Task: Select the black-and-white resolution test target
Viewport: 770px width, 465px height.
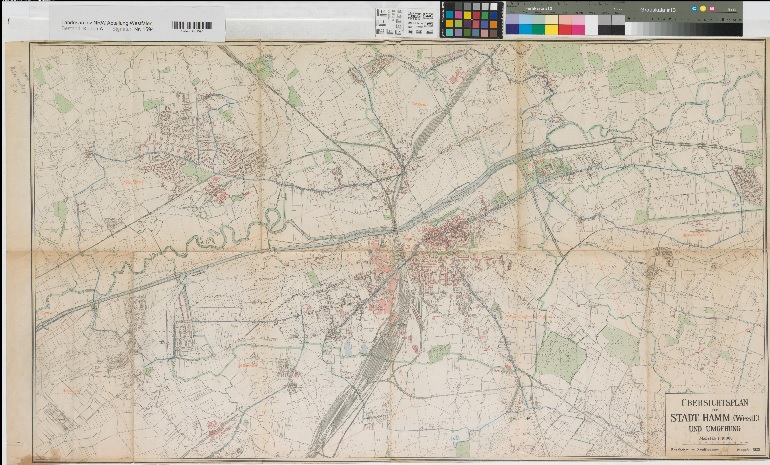Action: [405, 21]
